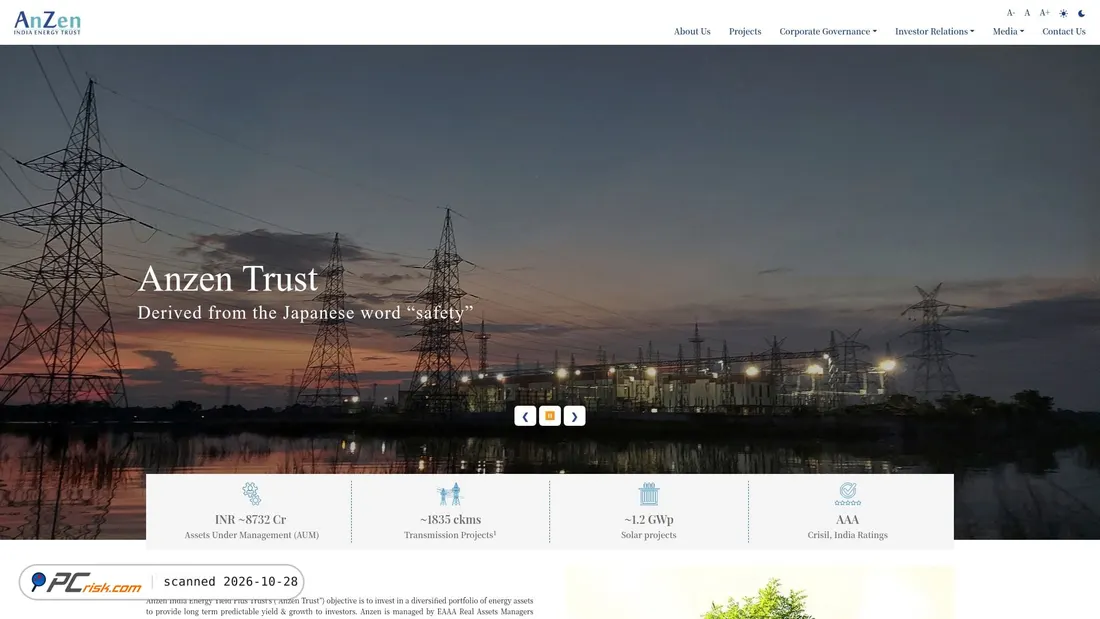
Task: Expand the Media dropdown menu
Action: tap(1008, 32)
